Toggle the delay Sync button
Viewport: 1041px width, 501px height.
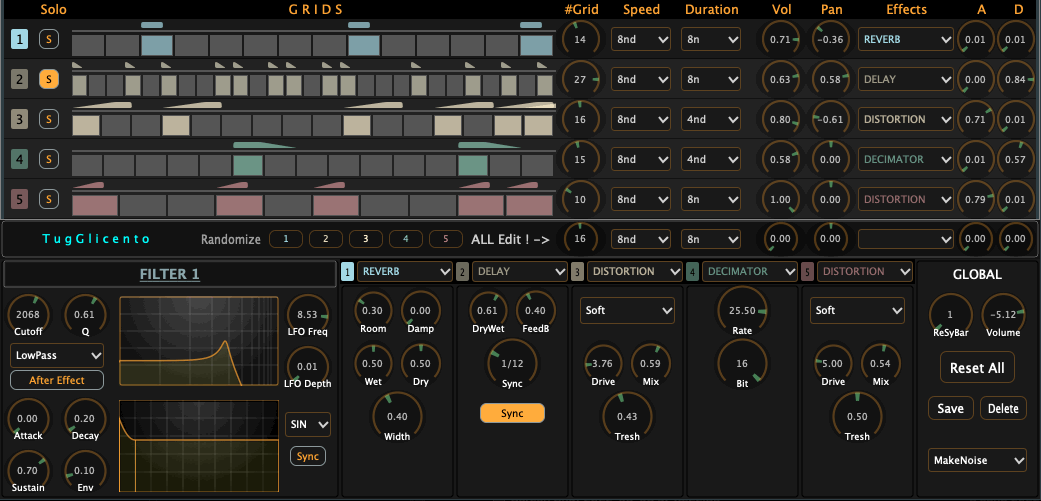pyautogui.click(x=512, y=413)
